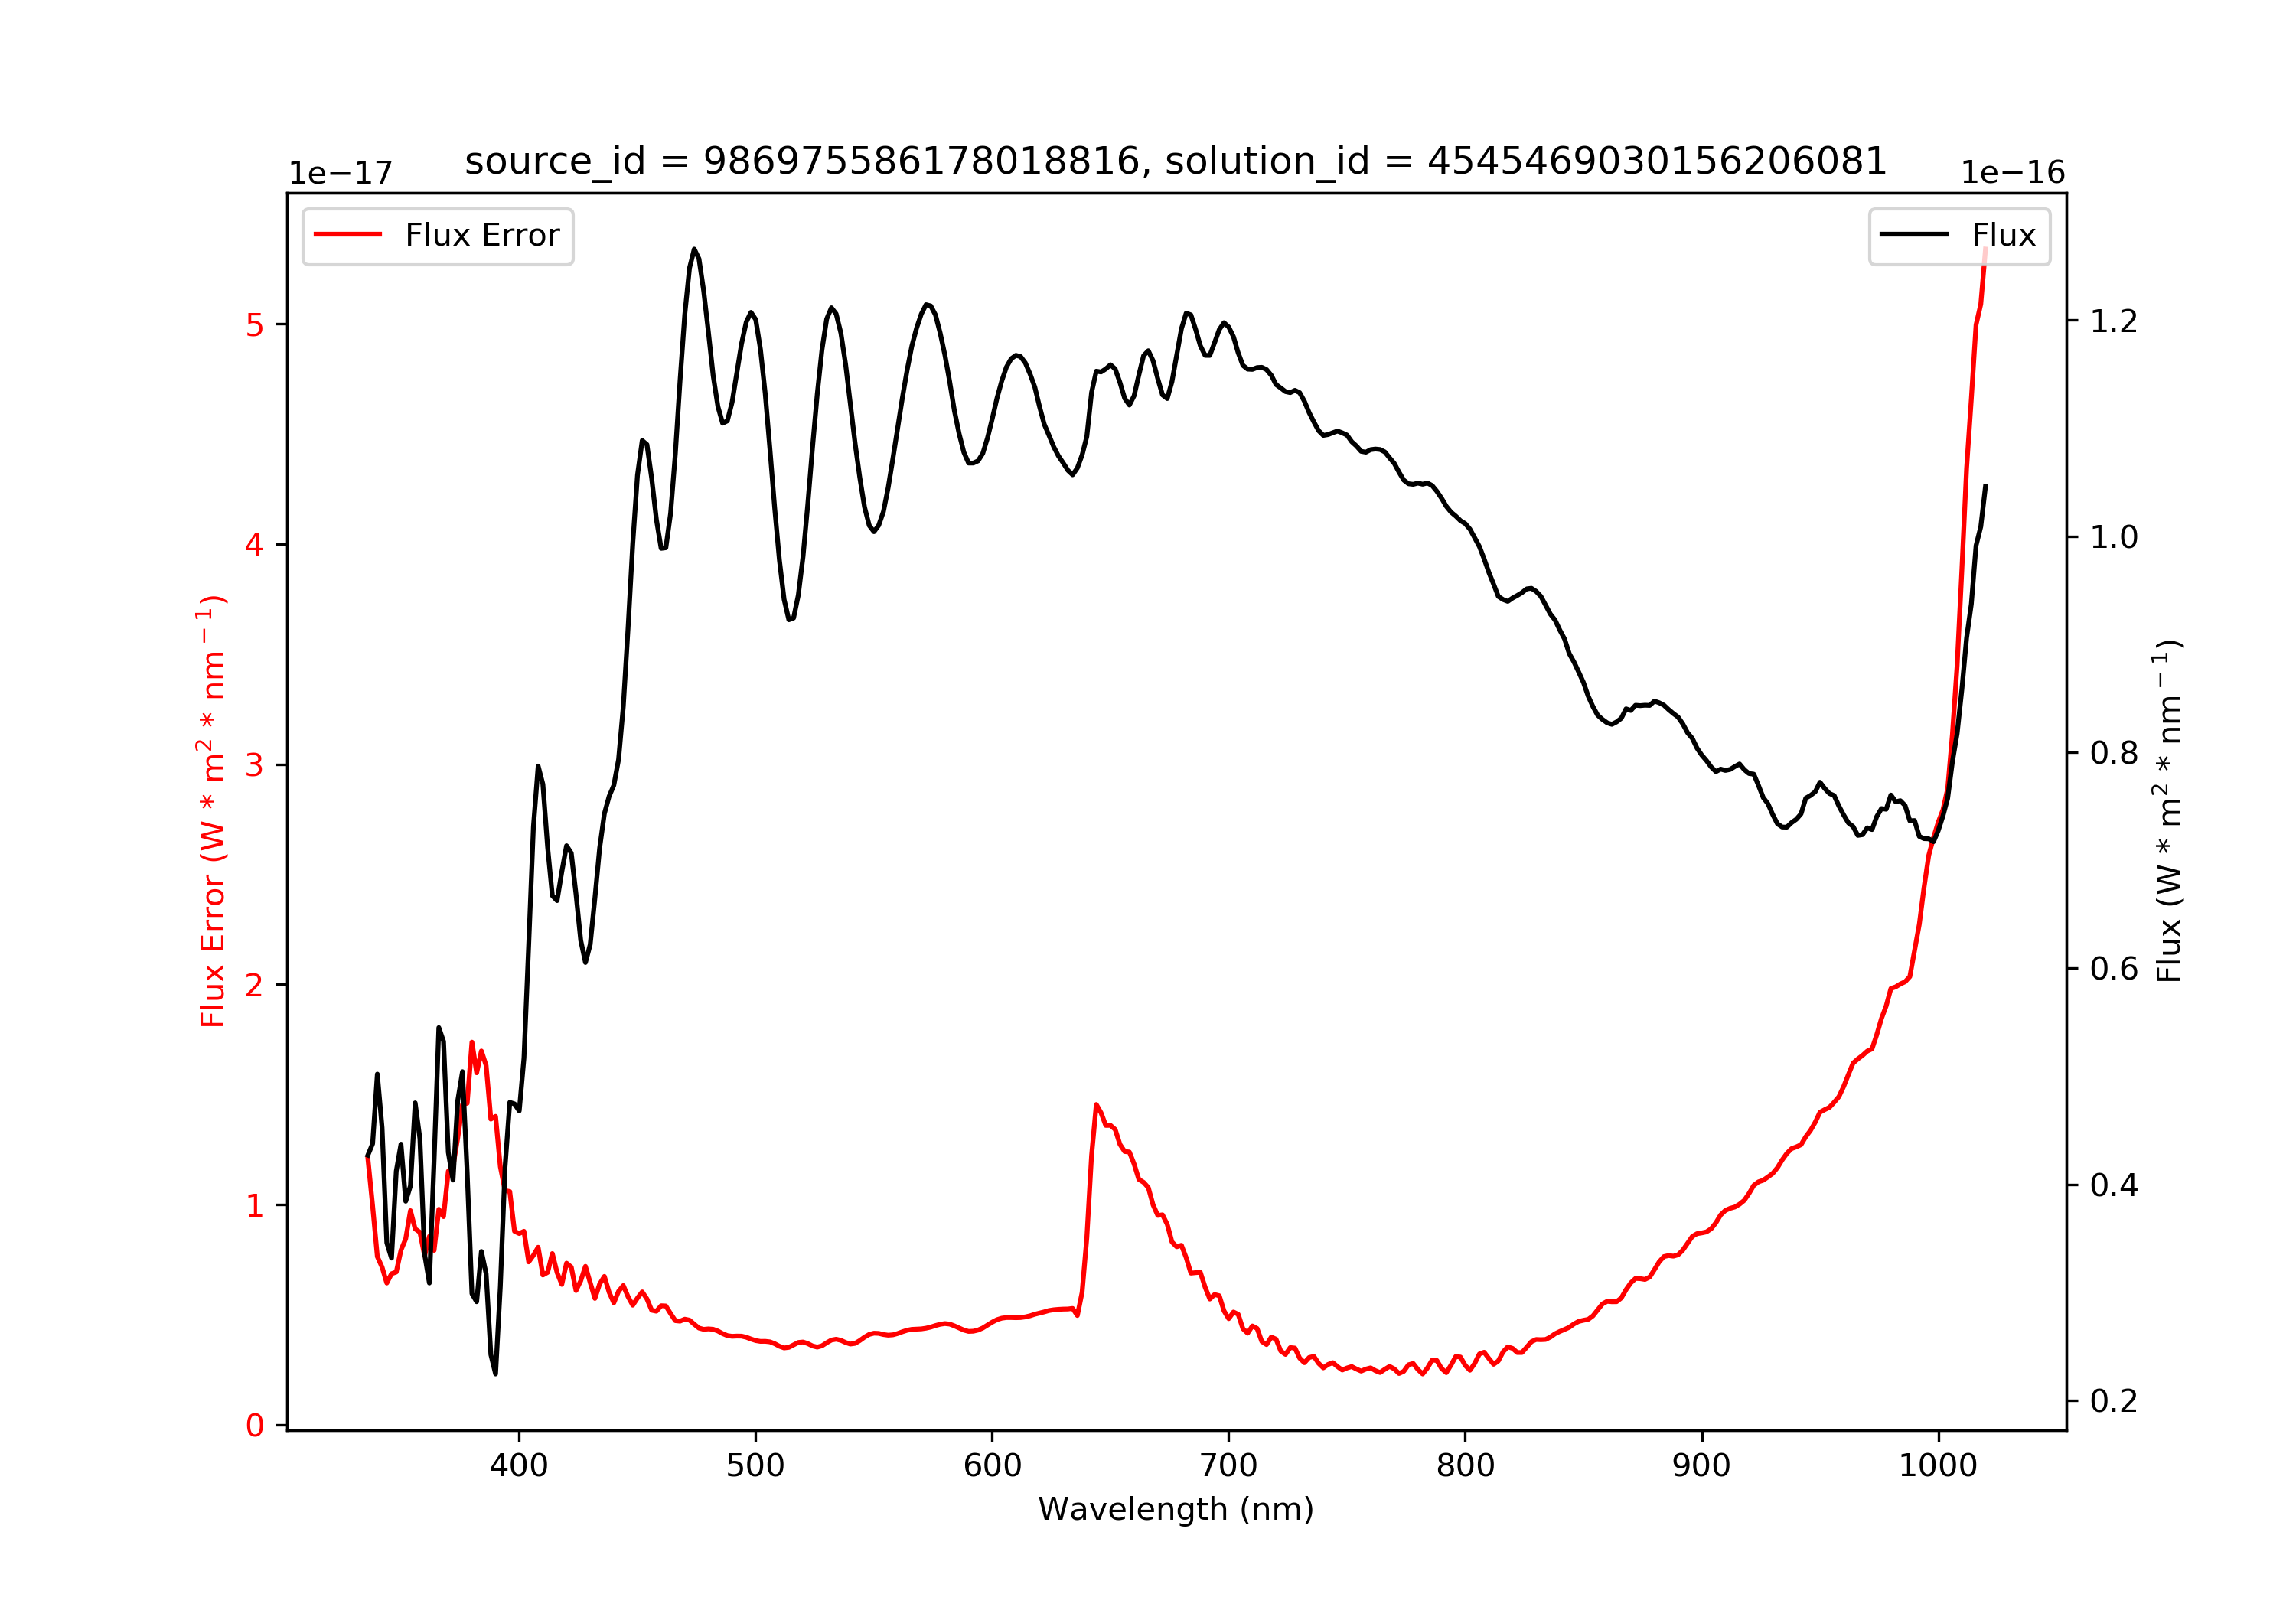Click the red Flux Error y-axis label
Screen dimensions: 2296x1607
point(213,811)
